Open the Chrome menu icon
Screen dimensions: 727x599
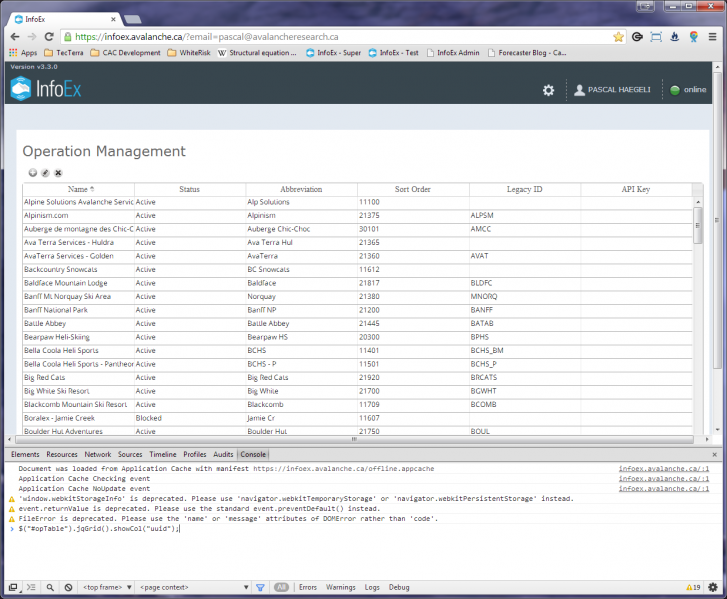pyautogui.click(x=713, y=37)
